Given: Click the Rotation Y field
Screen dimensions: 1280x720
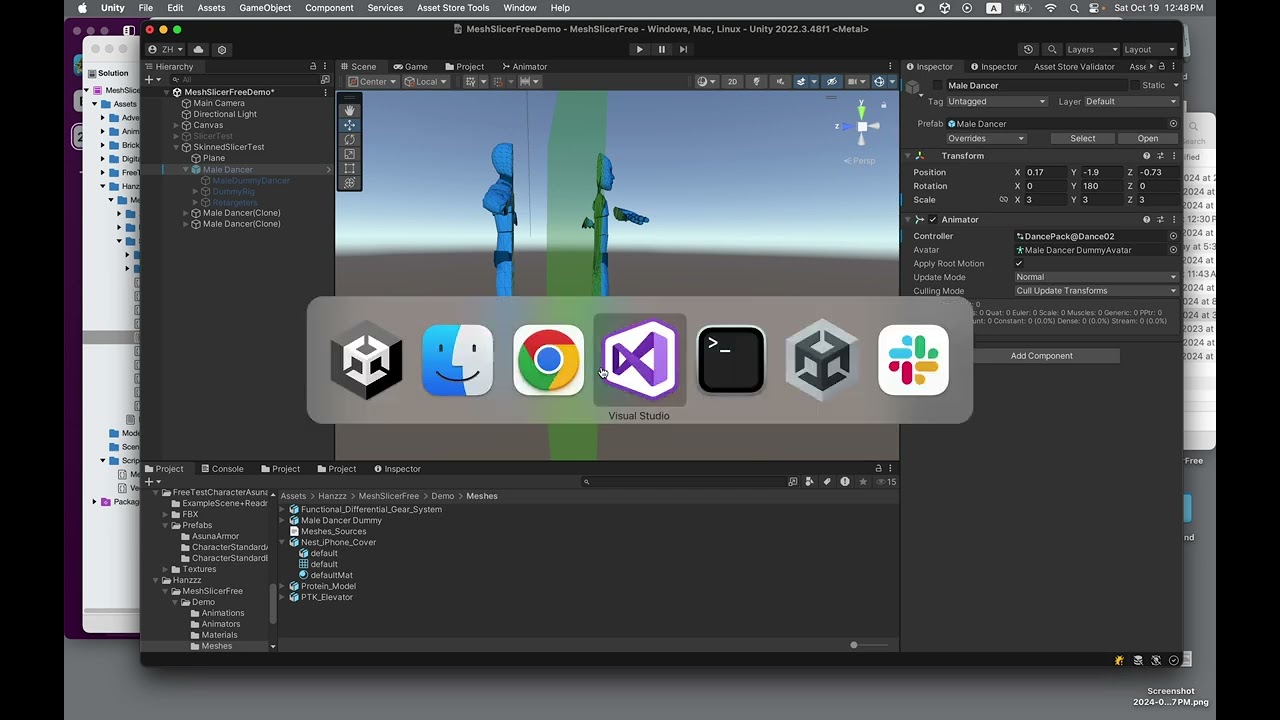Looking at the screenshot, I should (x=1100, y=186).
